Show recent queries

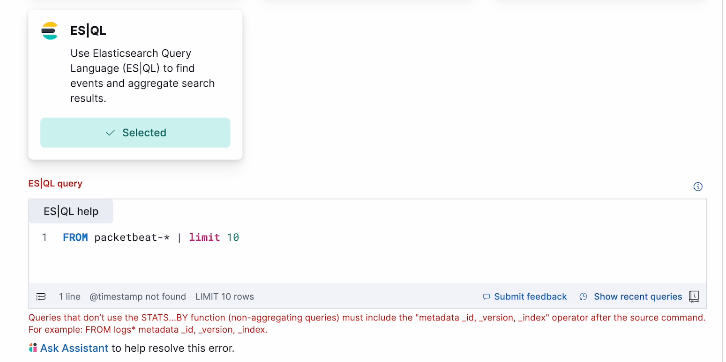tap(638, 297)
